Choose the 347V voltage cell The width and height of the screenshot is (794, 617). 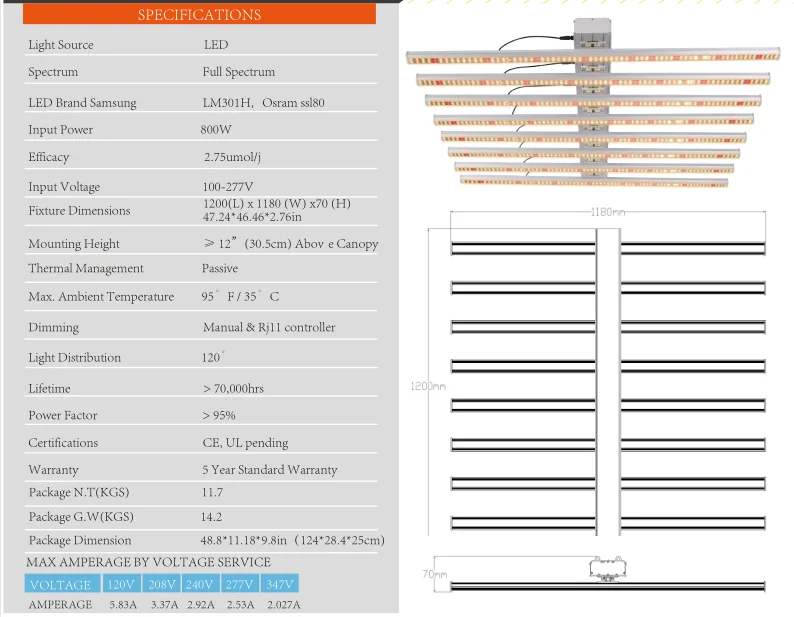280,585
